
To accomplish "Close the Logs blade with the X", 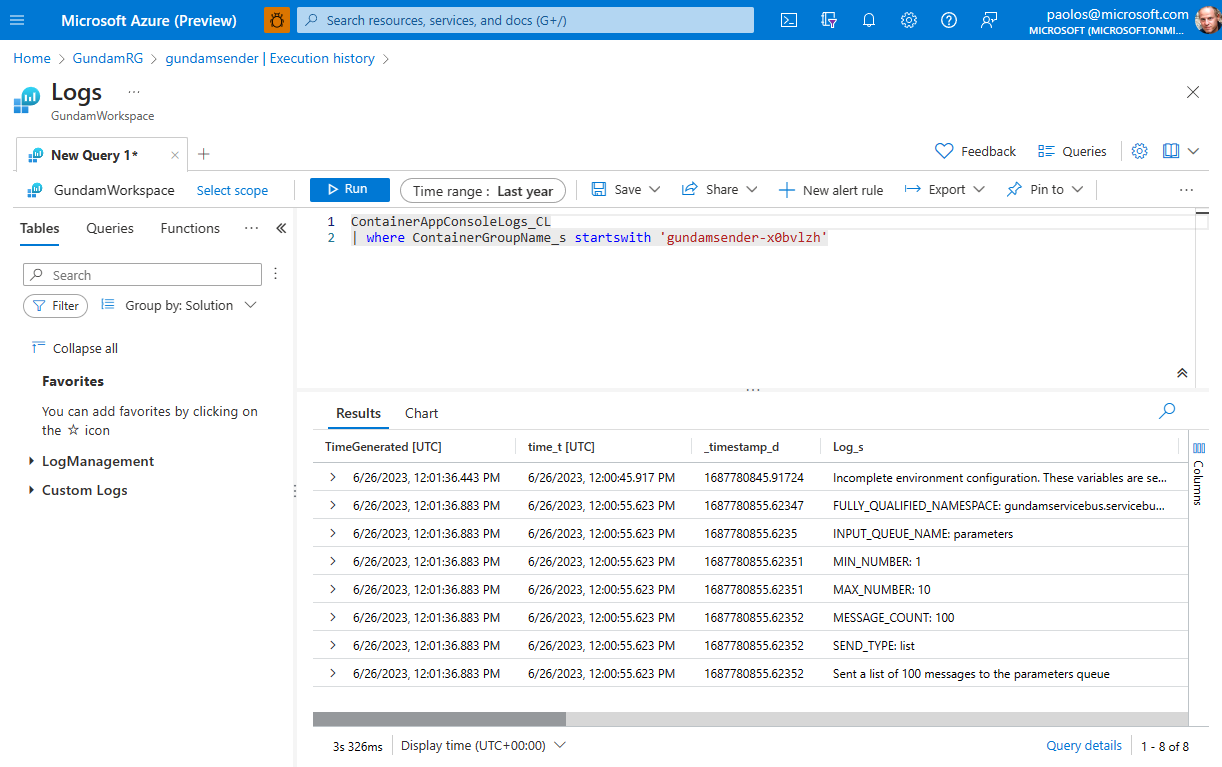I will point(1193,92).
